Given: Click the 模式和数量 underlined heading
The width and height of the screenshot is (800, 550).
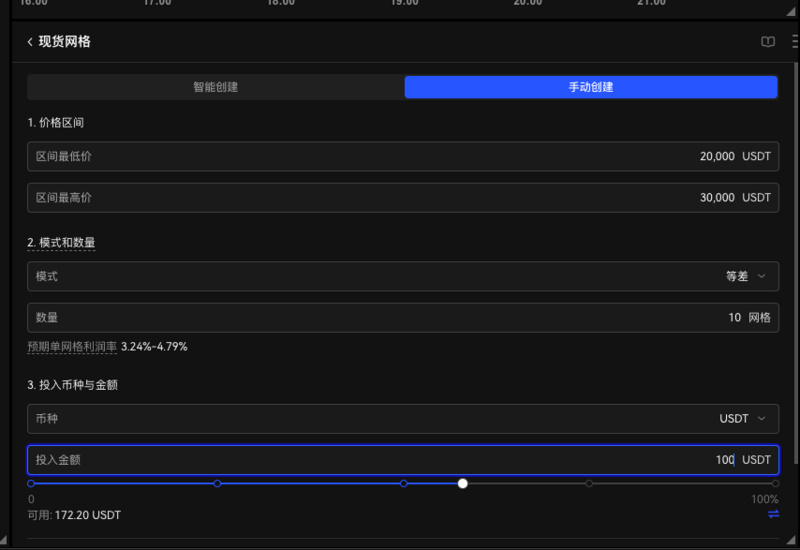Looking at the screenshot, I should click(61, 242).
